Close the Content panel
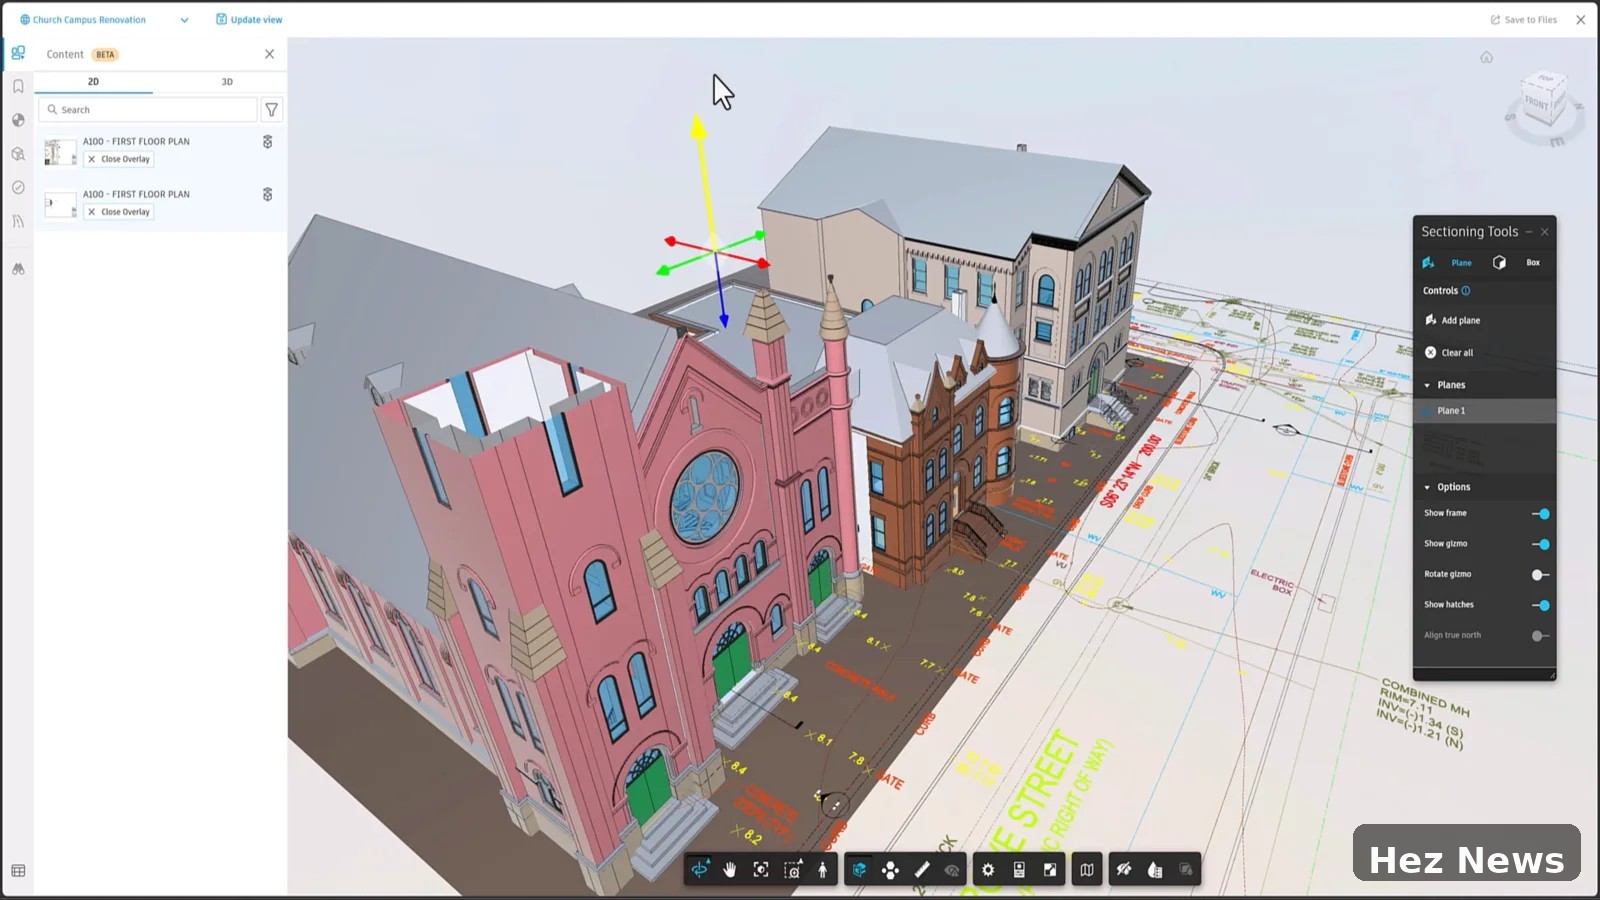1600x900 pixels. (x=269, y=54)
